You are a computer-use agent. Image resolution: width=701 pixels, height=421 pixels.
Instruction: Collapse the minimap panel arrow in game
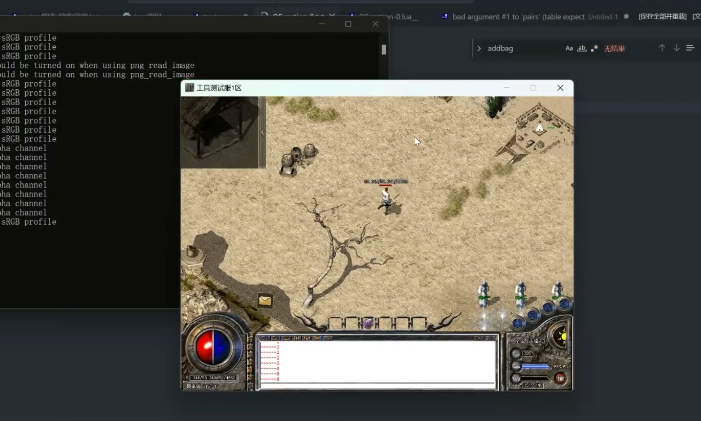coord(264,131)
